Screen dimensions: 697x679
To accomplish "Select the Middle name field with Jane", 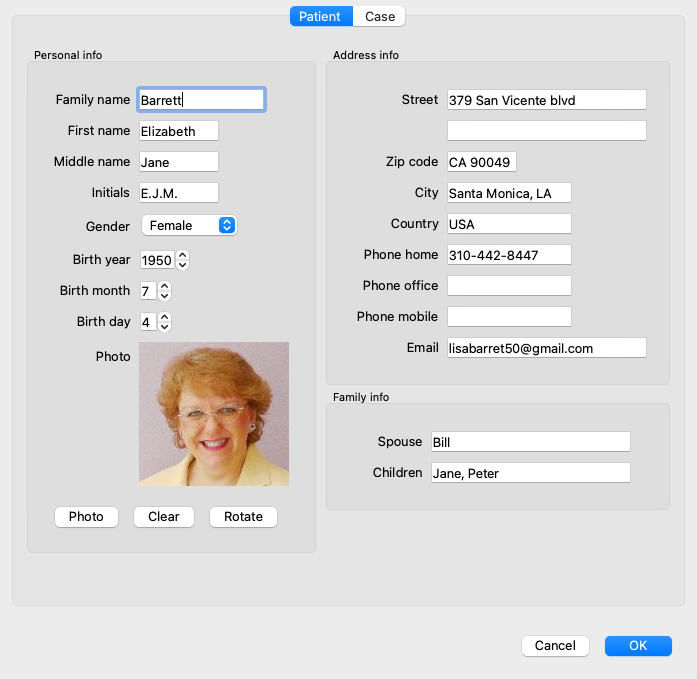I will point(179,162).
